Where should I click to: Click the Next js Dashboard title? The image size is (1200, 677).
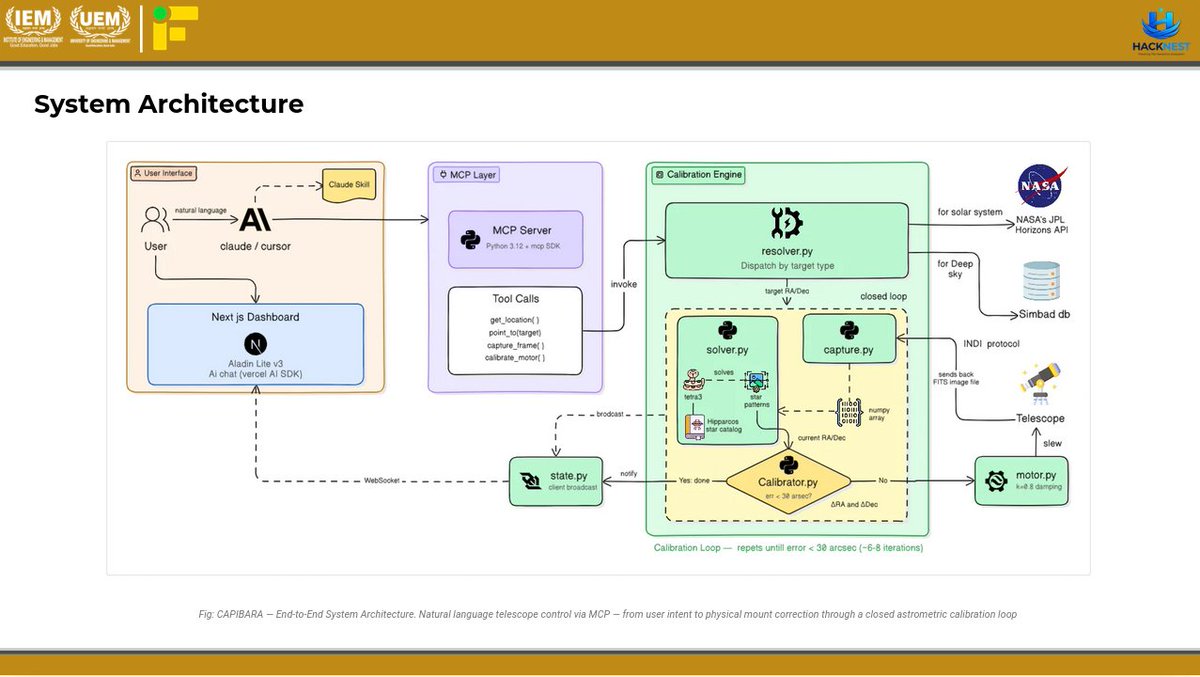256,317
